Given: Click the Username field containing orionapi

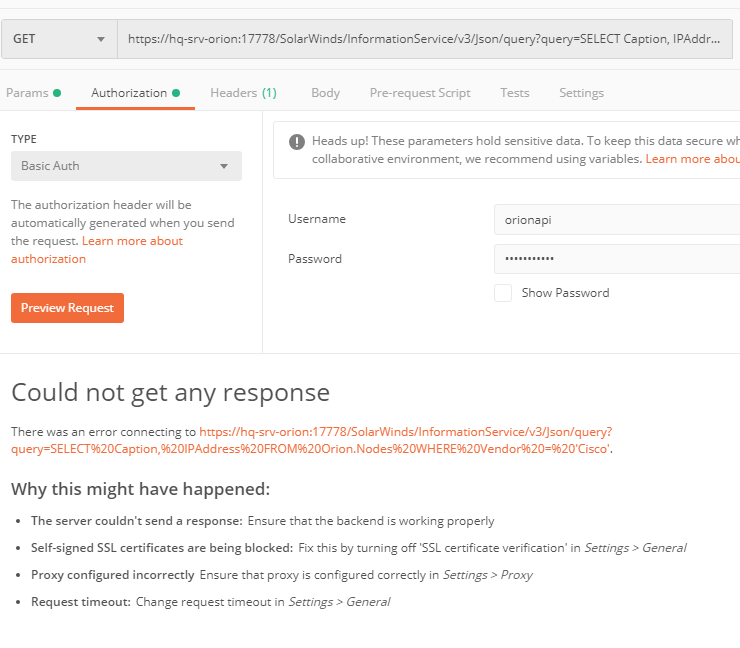Looking at the screenshot, I should coord(617,219).
